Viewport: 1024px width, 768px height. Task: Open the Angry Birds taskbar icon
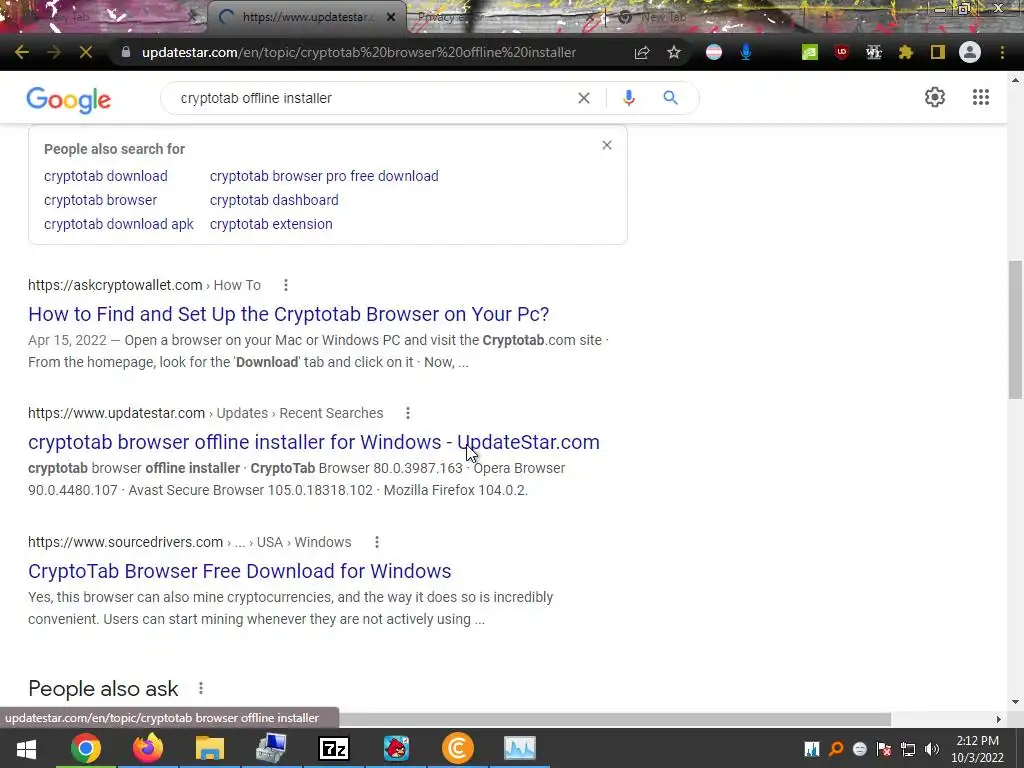pyautogui.click(x=396, y=748)
